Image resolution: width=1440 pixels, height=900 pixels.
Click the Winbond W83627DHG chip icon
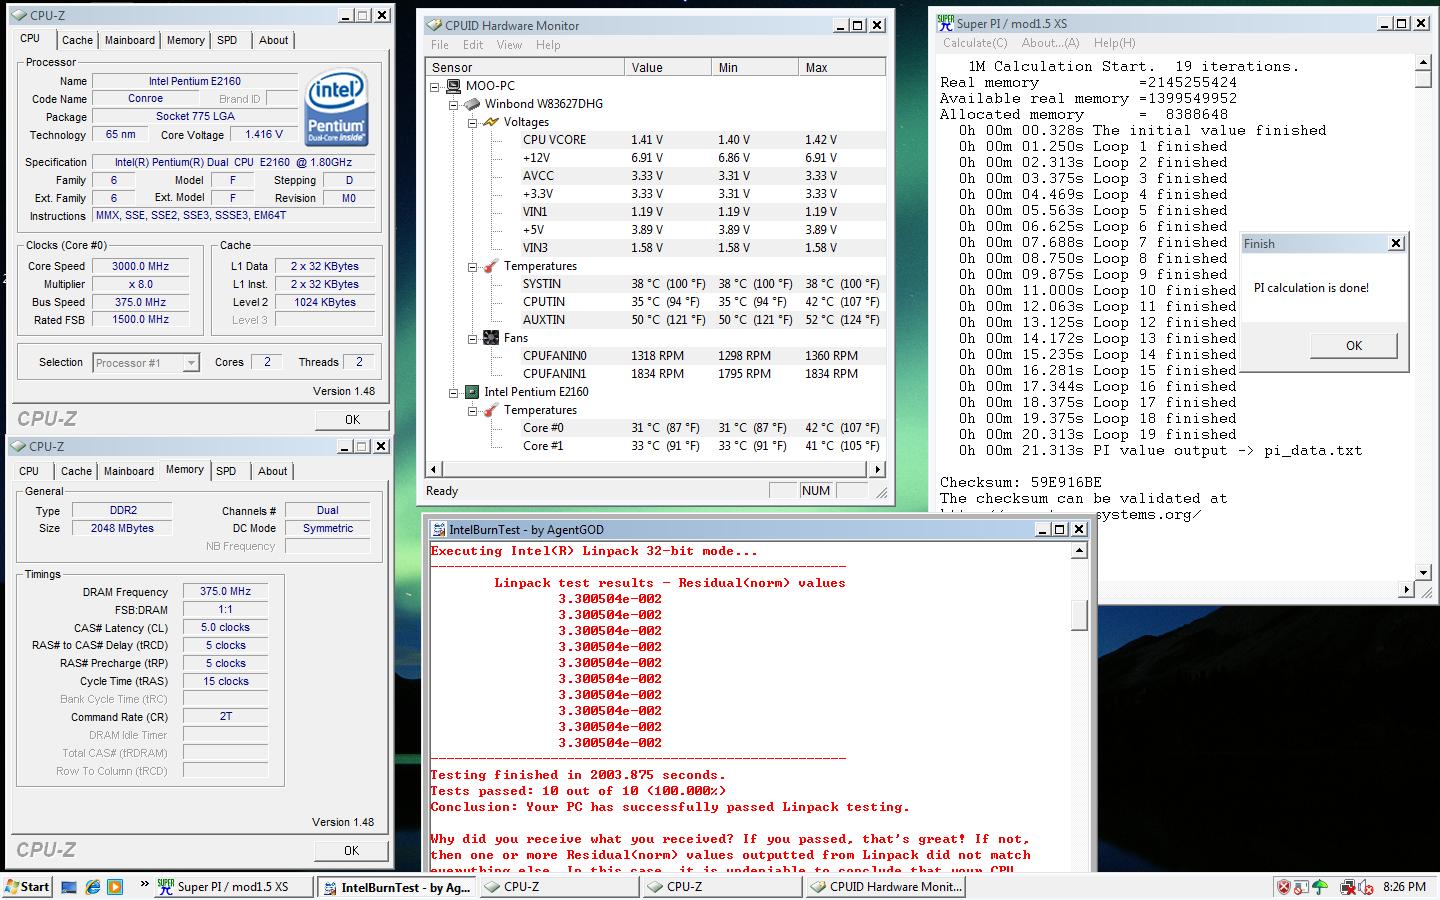(x=472, y=104)
